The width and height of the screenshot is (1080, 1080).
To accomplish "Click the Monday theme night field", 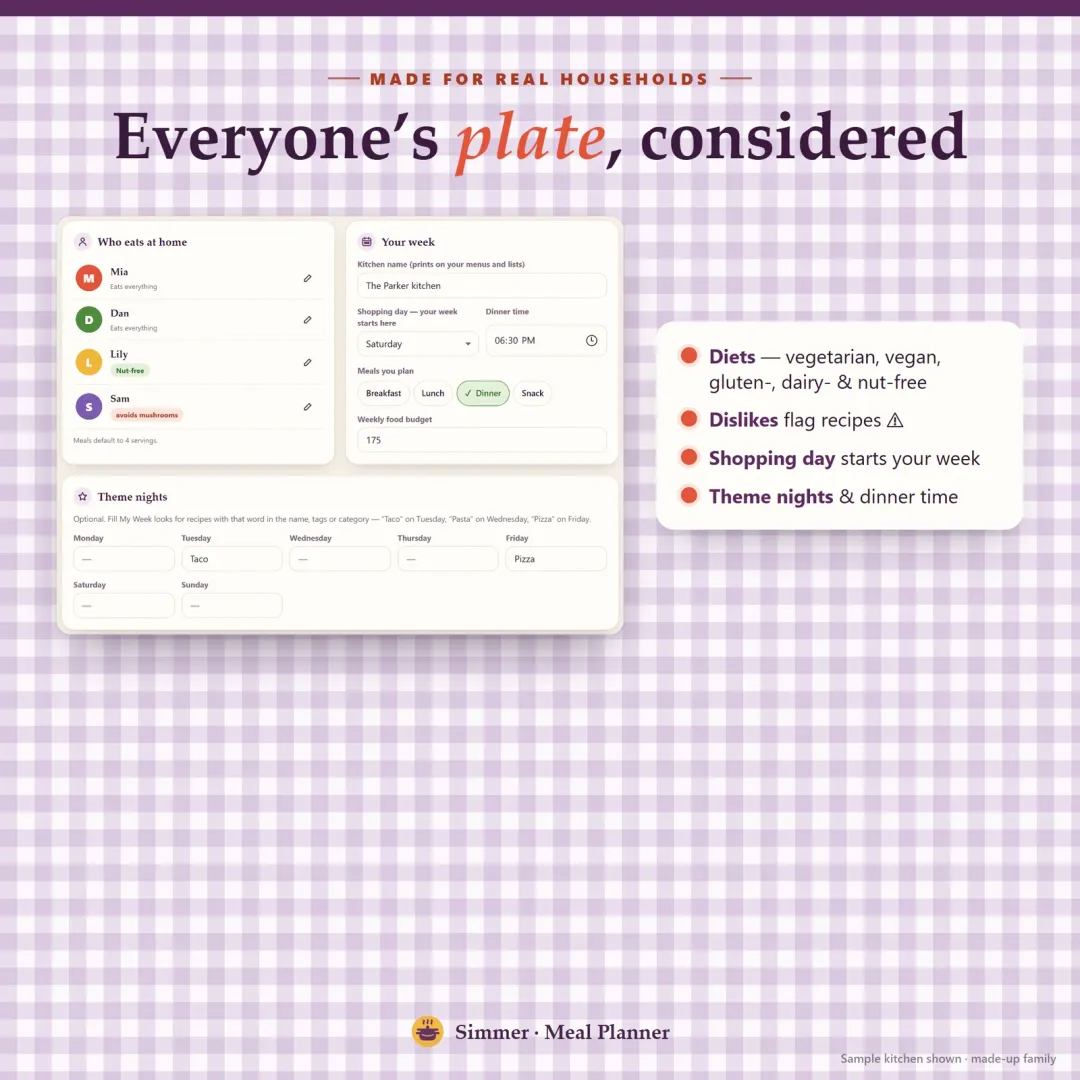I will point(124,559).
